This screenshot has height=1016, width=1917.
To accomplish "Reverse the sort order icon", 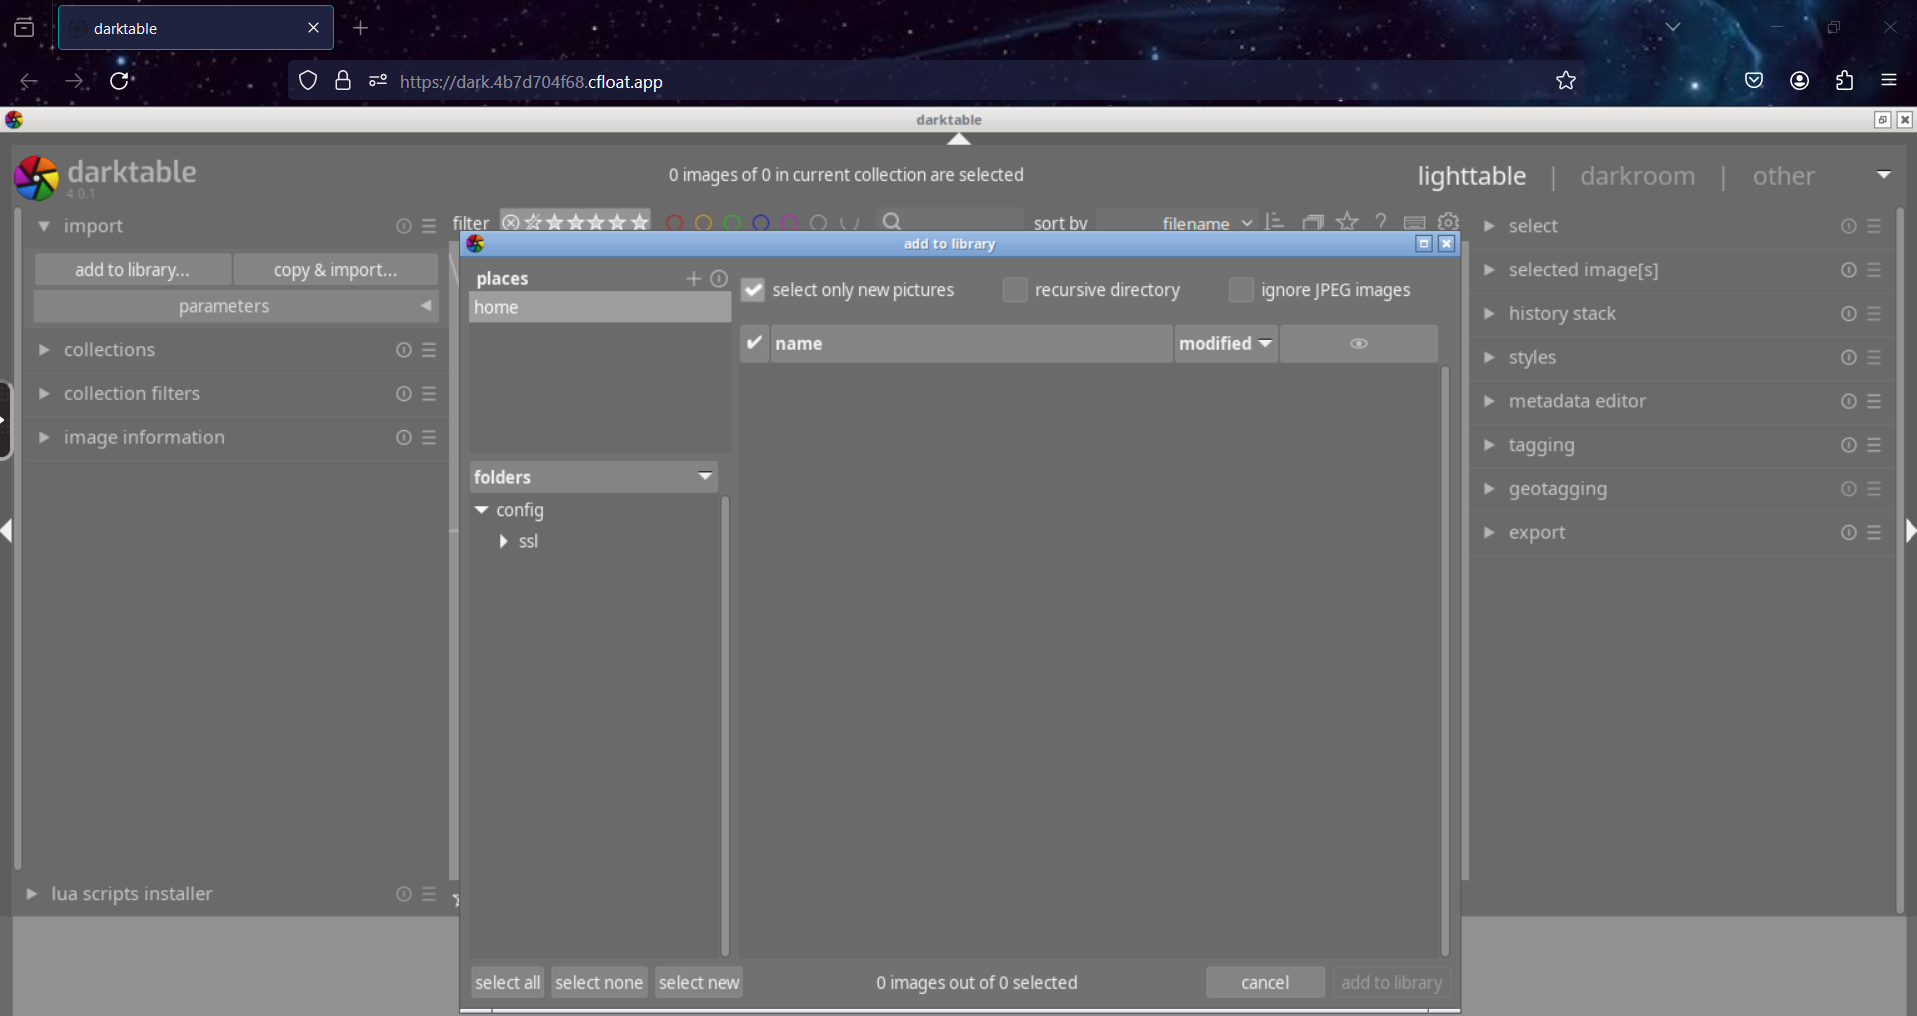I will click(x=1275, y=221).
